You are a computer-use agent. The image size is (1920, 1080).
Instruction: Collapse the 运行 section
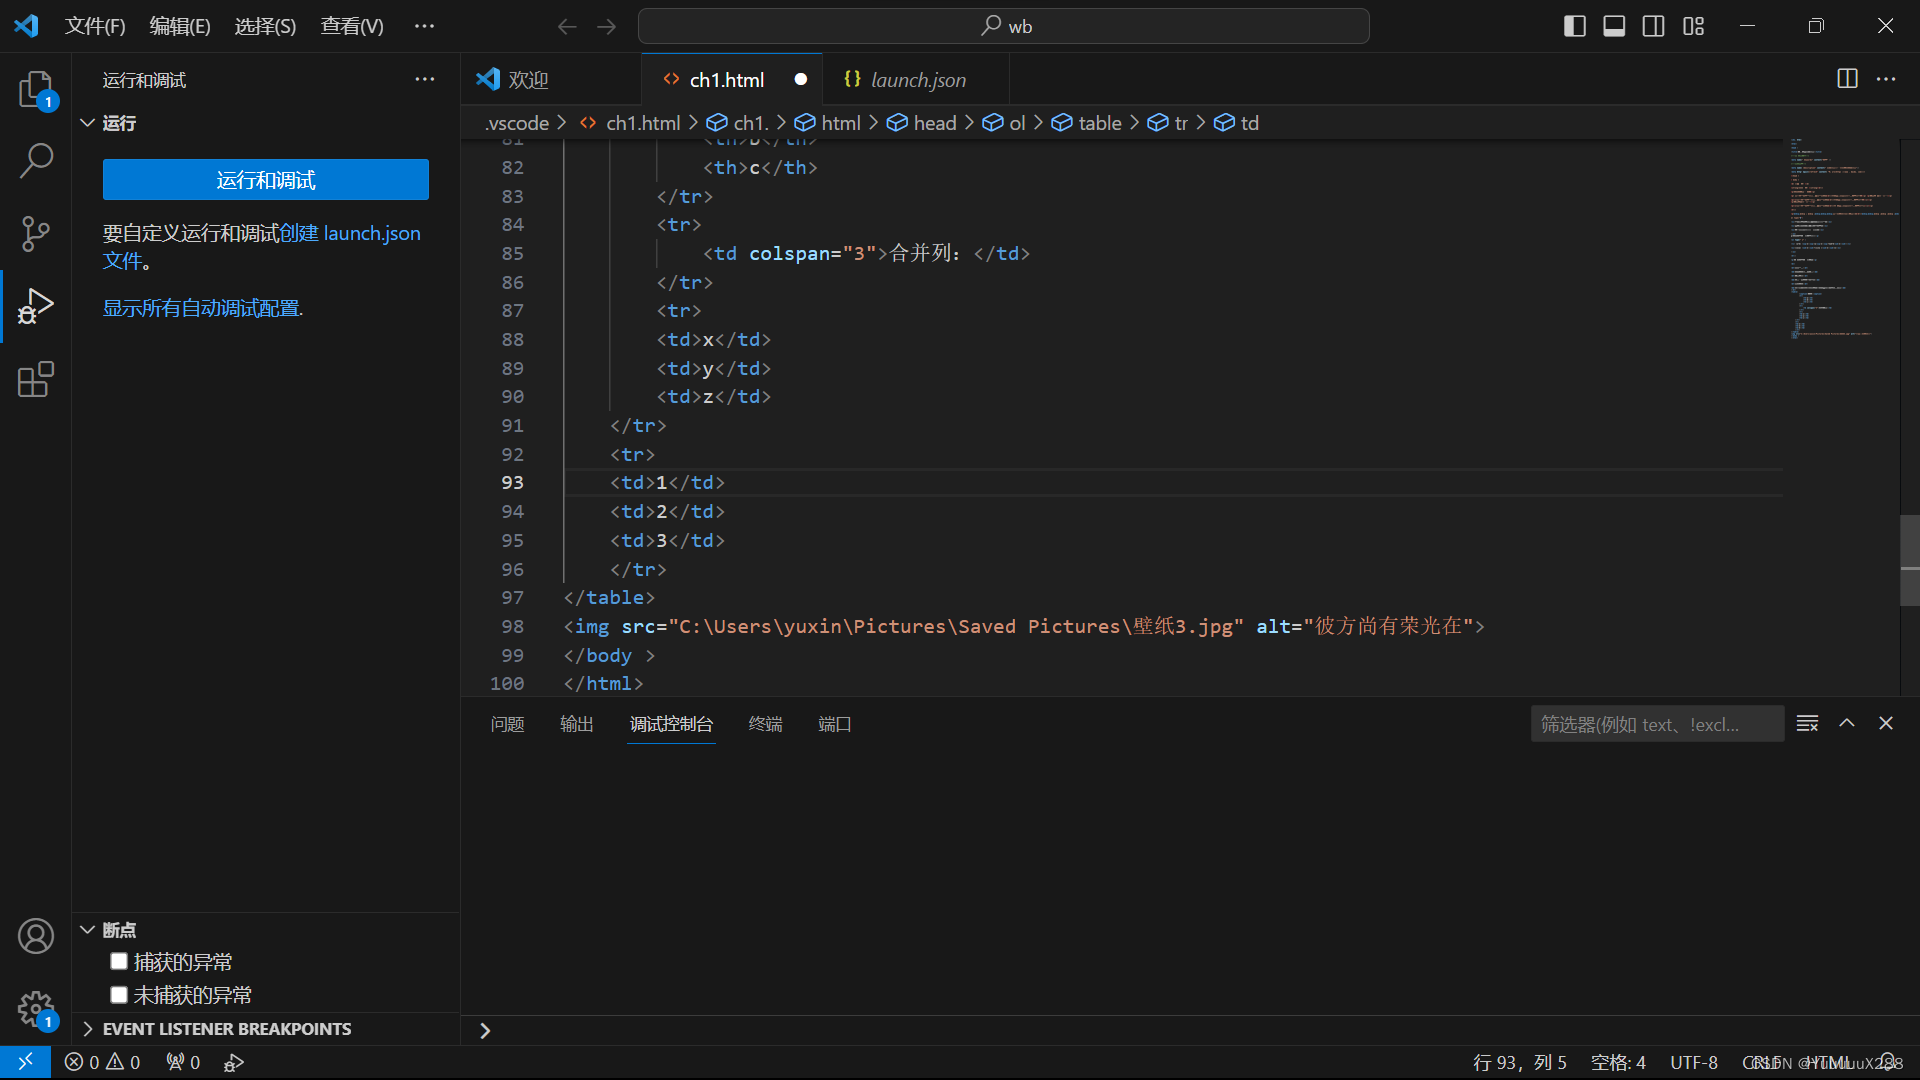(88, 122)
